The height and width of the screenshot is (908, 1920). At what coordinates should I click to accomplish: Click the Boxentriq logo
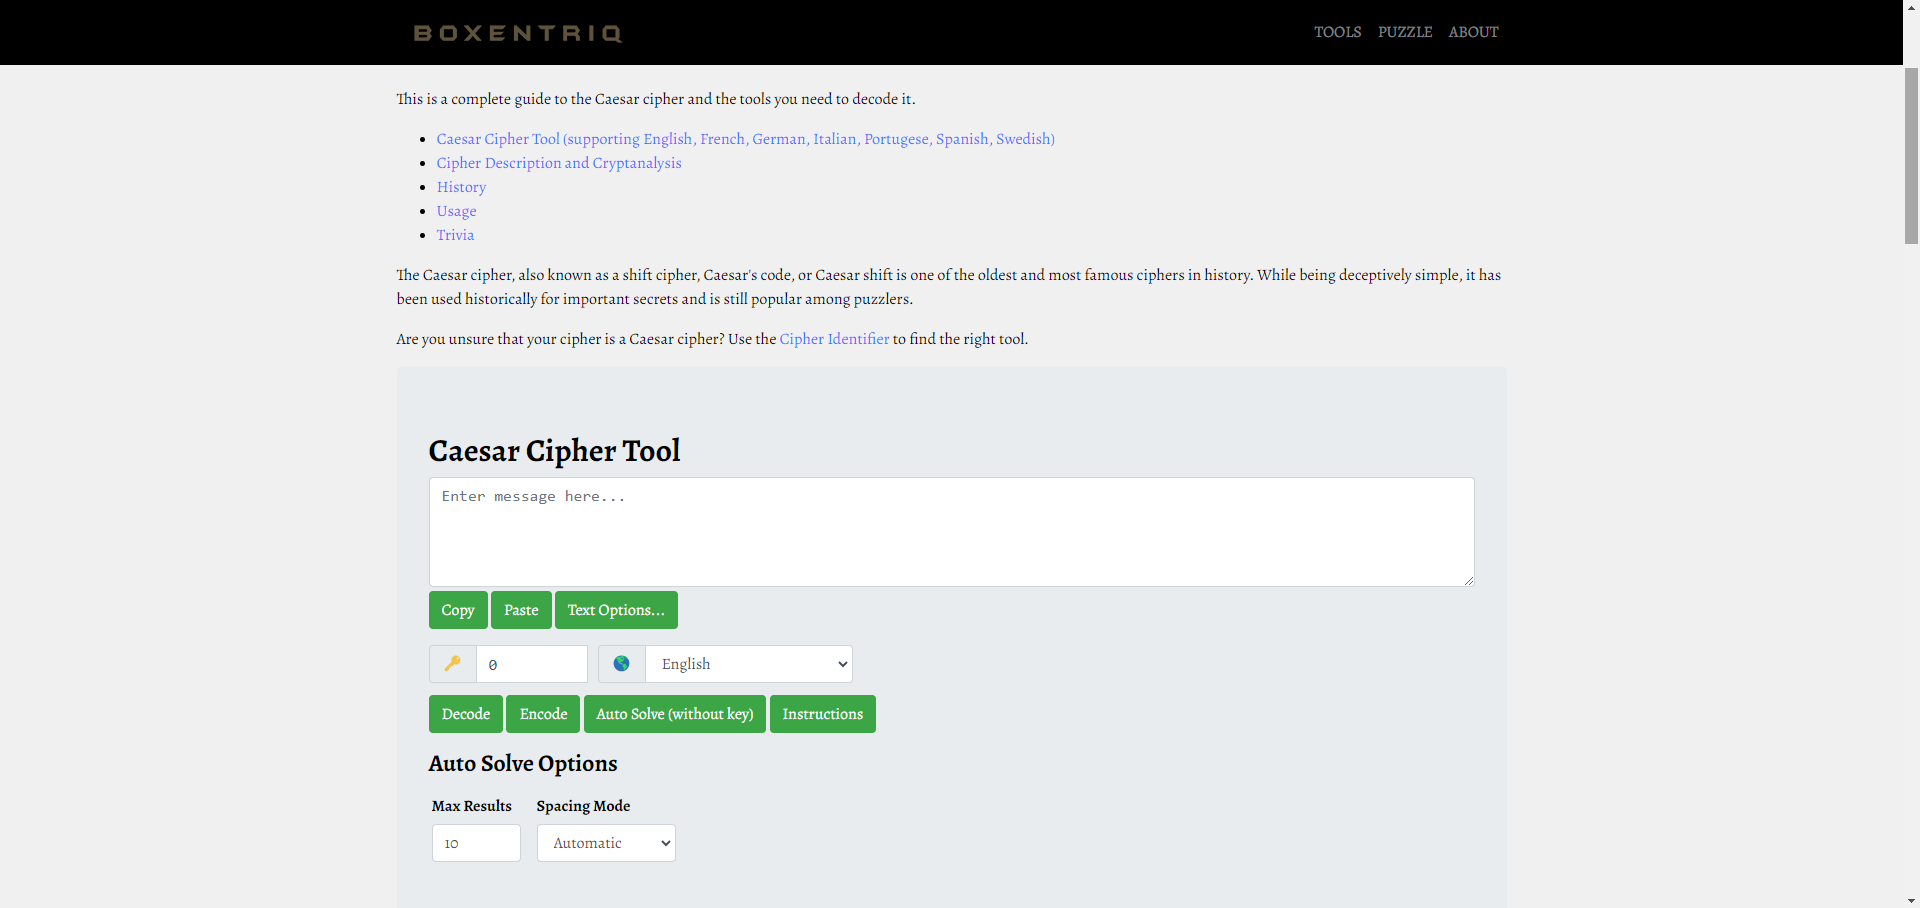point(518,33)
